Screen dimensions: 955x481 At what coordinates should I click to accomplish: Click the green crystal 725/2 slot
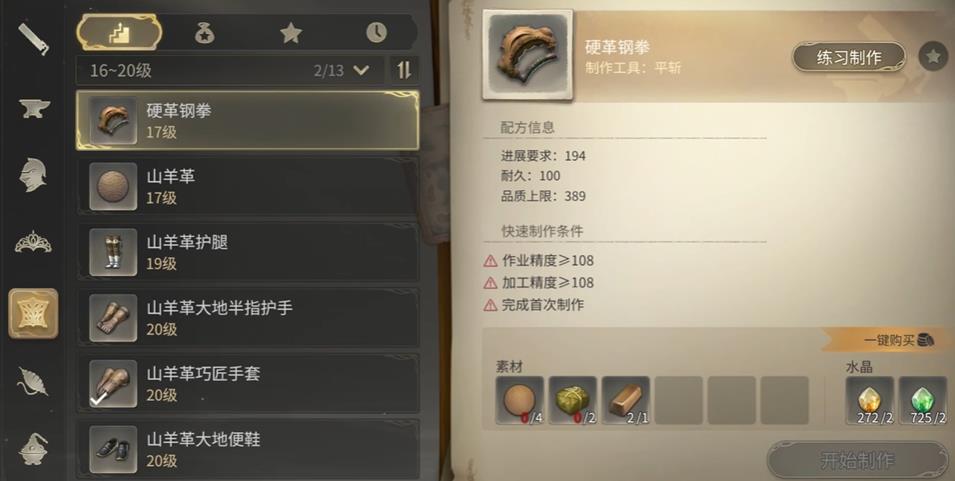pos(922,400)
